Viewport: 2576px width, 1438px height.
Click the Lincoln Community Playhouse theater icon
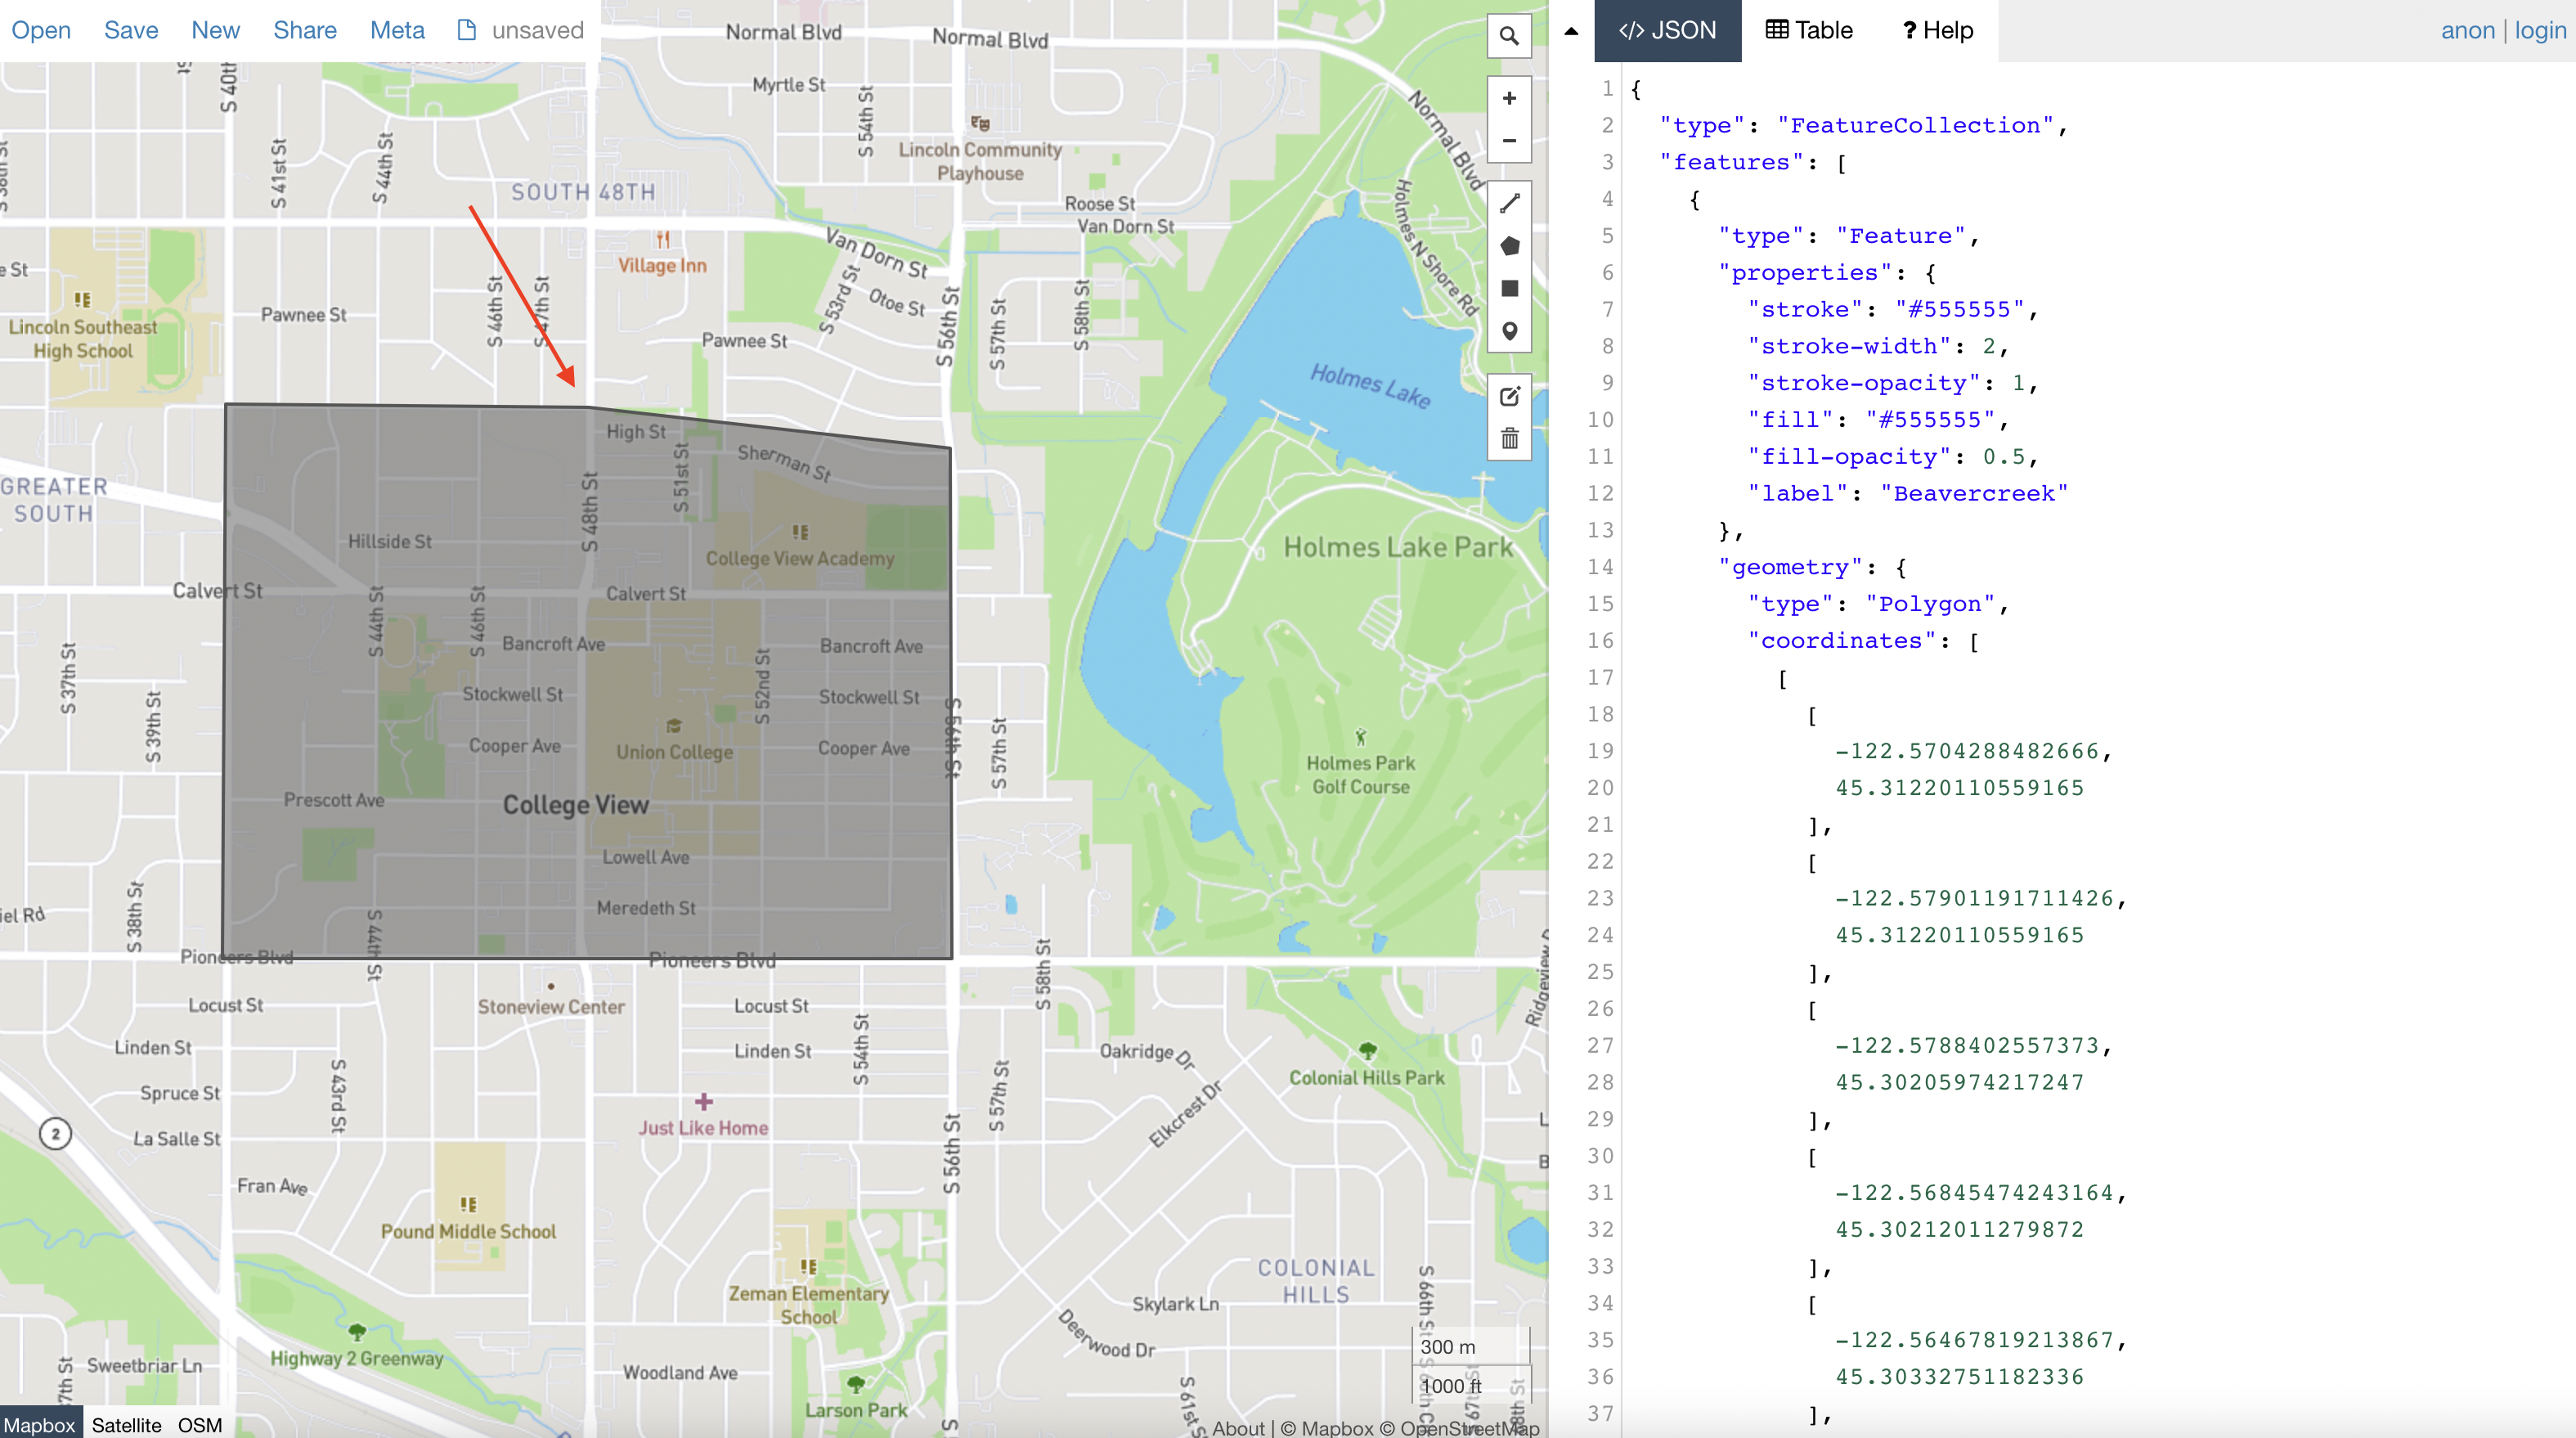click(x=980, y=123)
